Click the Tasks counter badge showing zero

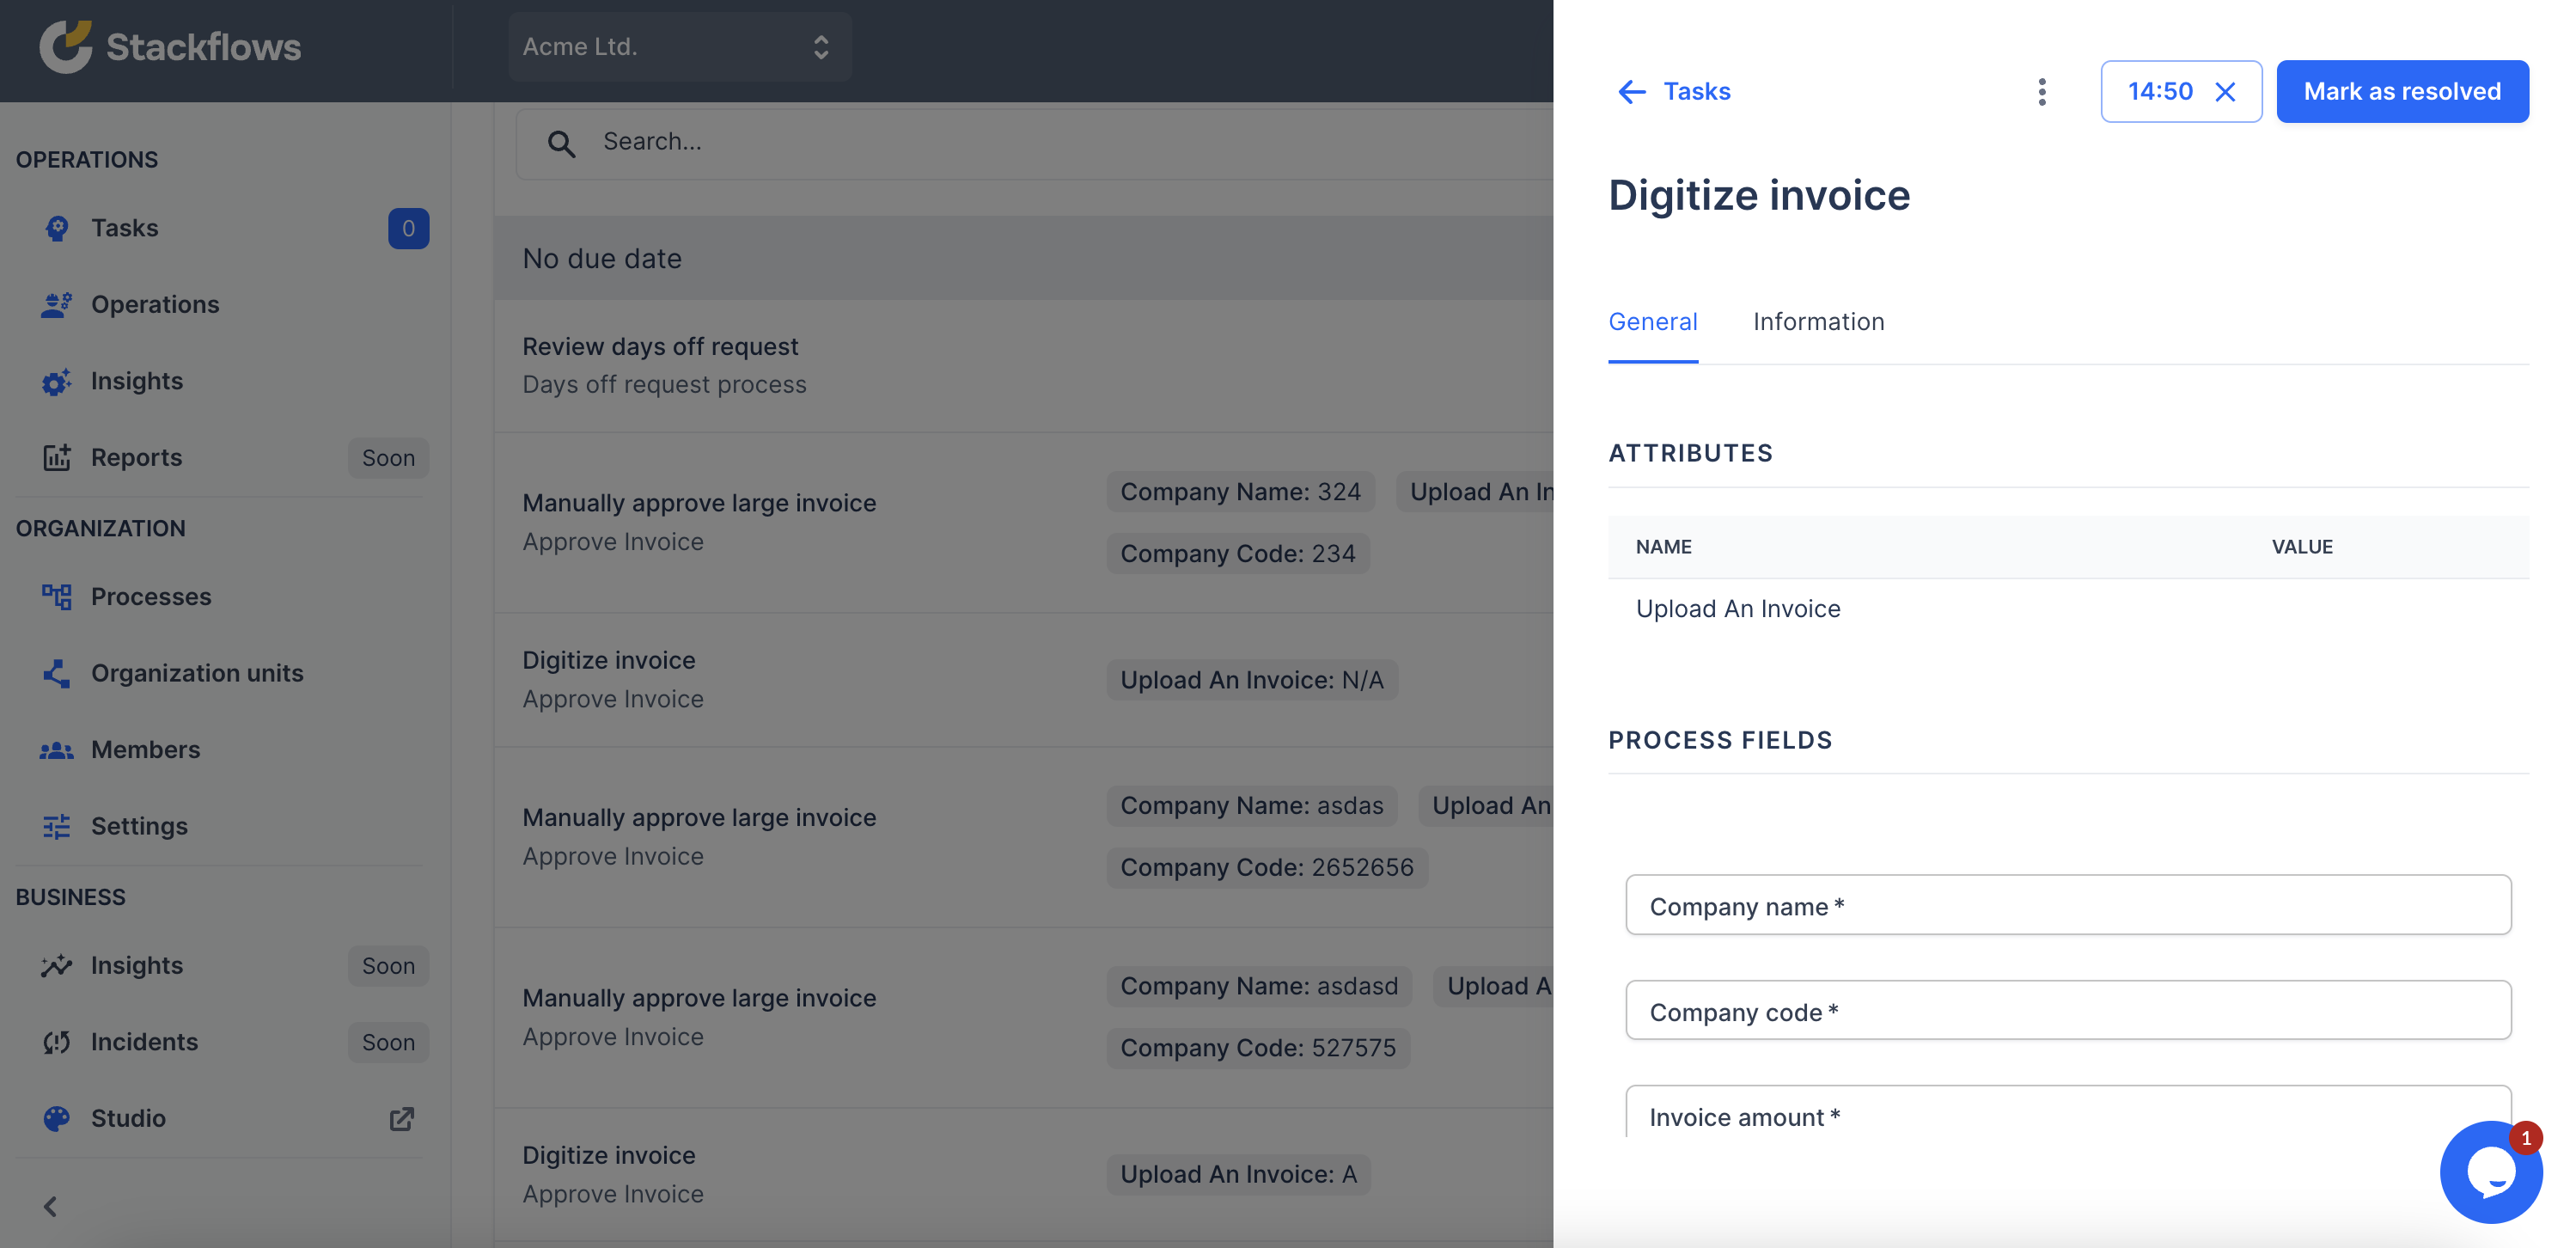[408, 228]
